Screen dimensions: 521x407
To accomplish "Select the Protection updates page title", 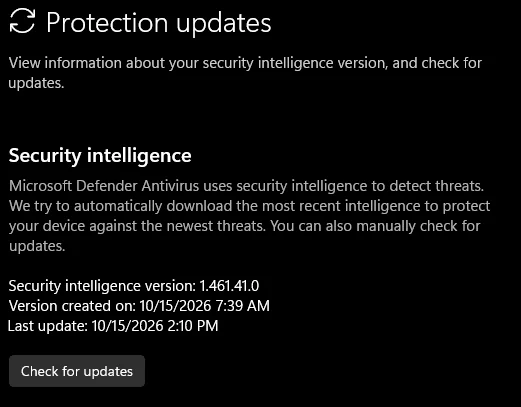I will (x=158, y=23).
